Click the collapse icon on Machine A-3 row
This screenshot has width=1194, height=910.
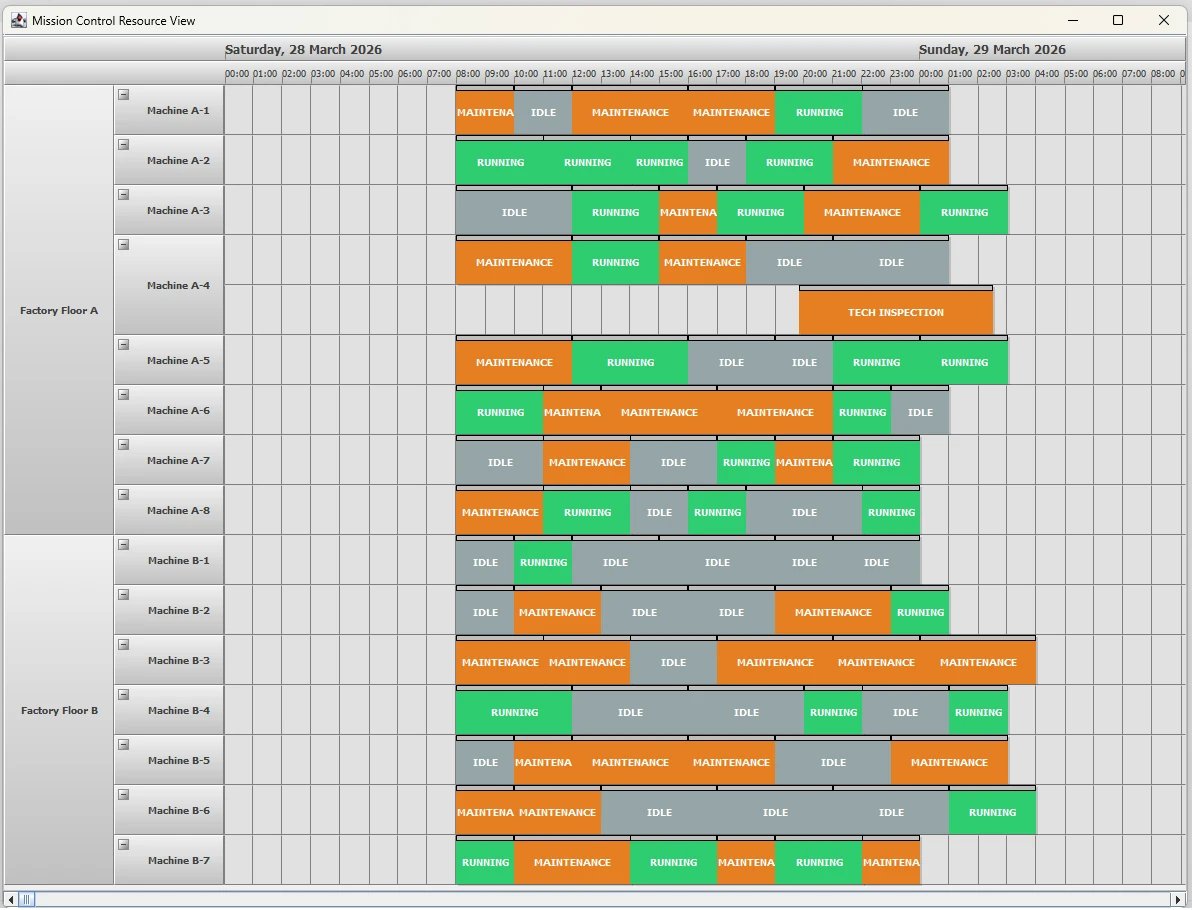(123, 194)
